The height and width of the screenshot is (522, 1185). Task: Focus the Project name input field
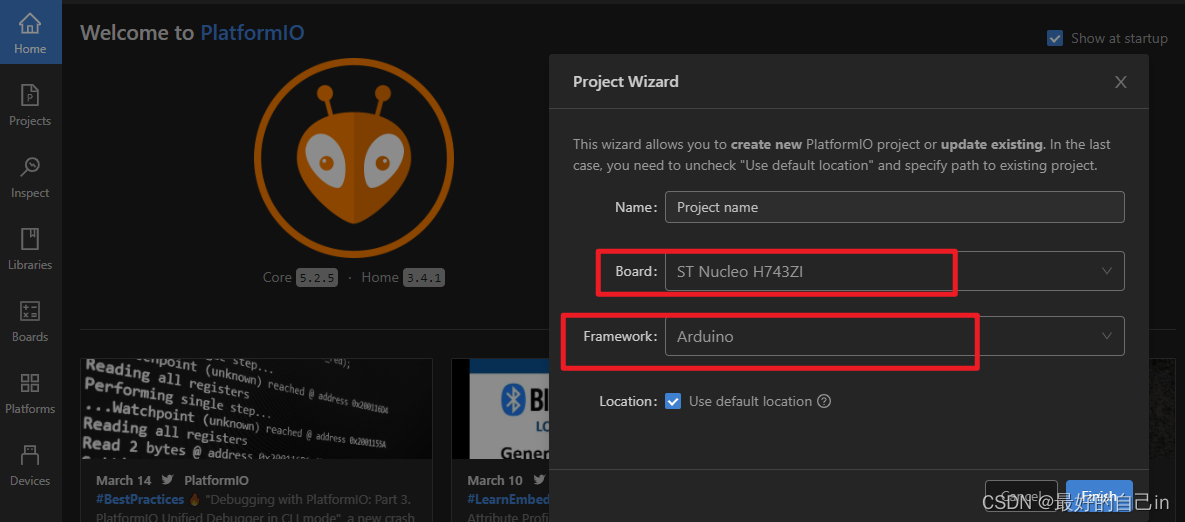tap(895, 207)
